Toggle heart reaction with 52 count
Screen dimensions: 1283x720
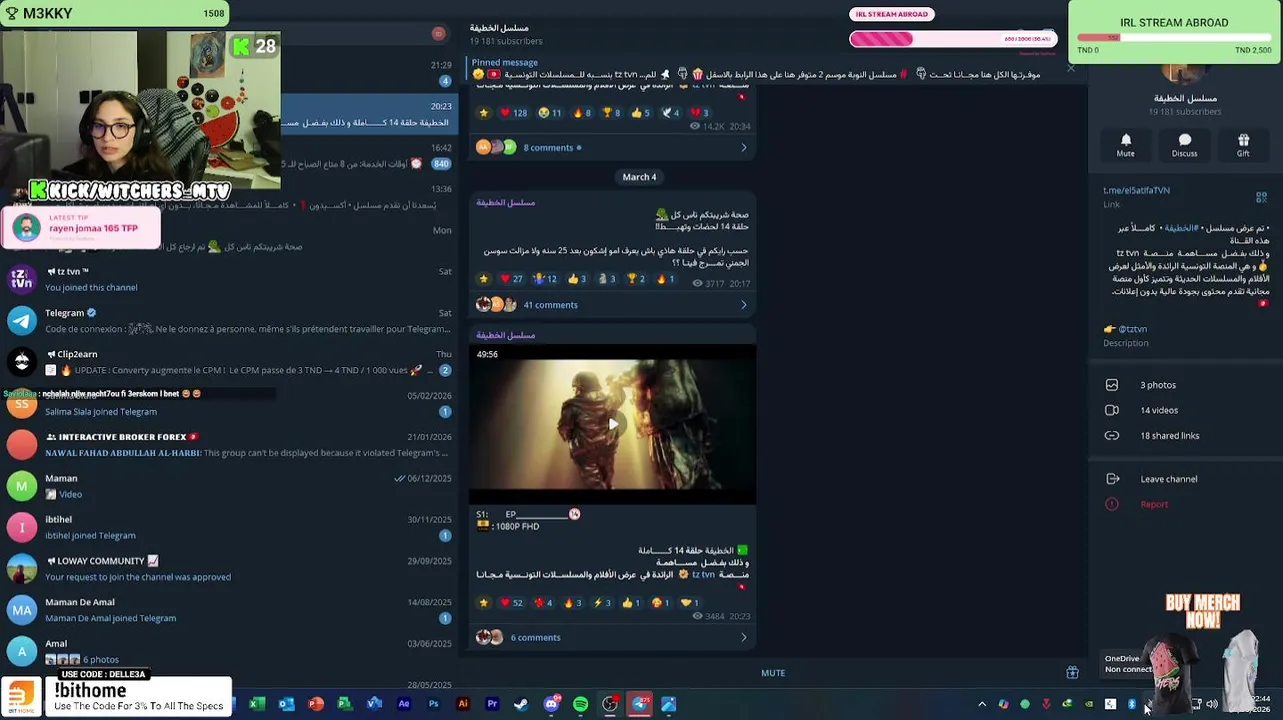511,603
